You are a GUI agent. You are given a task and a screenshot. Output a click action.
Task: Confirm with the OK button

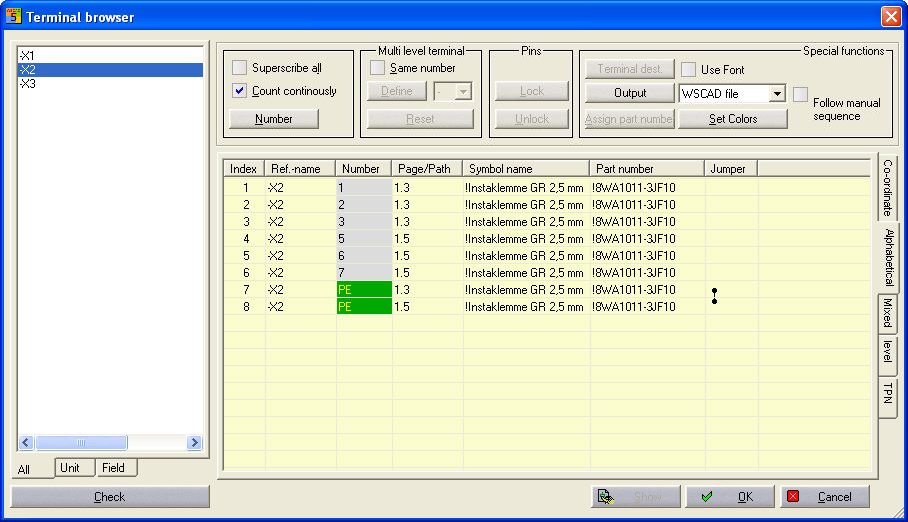[730, 497]
